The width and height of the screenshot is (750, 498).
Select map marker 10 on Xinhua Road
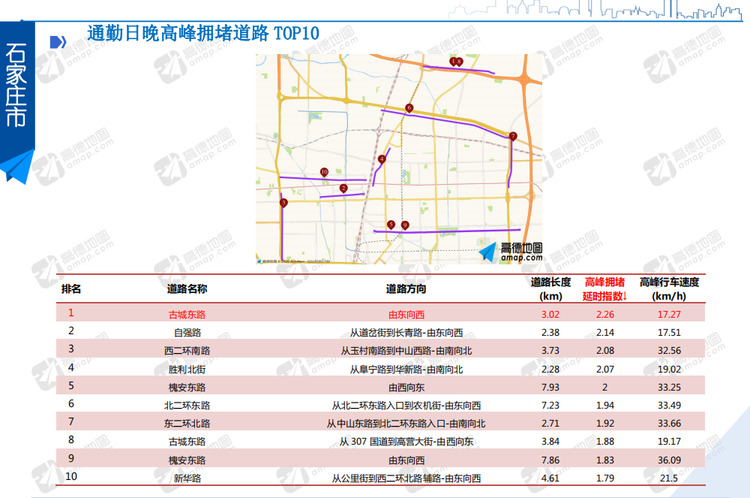pyautogui.click(x=324, y=172)
